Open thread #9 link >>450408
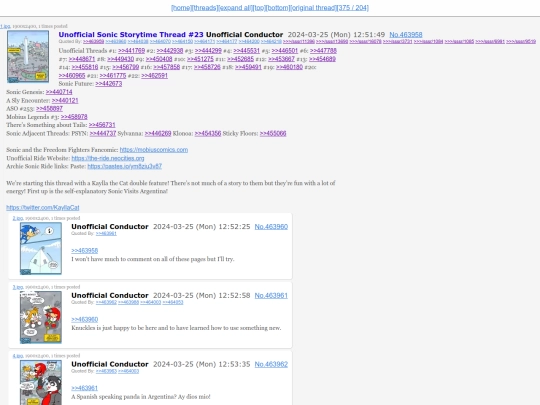Viewport: 540px width, 405px height. point(159,59)
